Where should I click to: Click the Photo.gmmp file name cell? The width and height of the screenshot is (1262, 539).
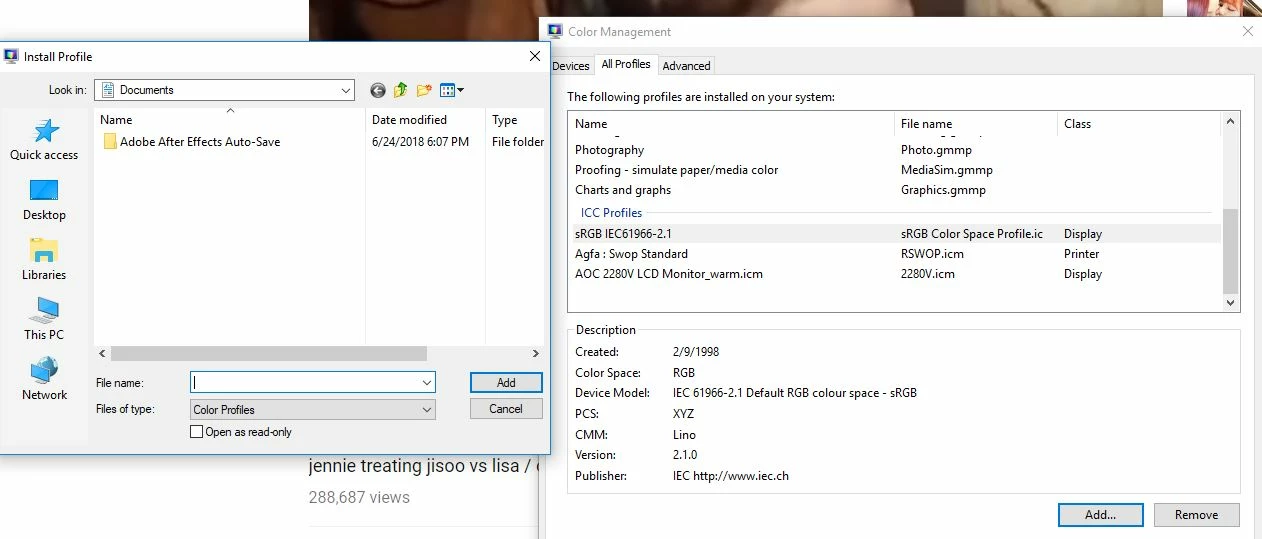(x=936, y=150)
